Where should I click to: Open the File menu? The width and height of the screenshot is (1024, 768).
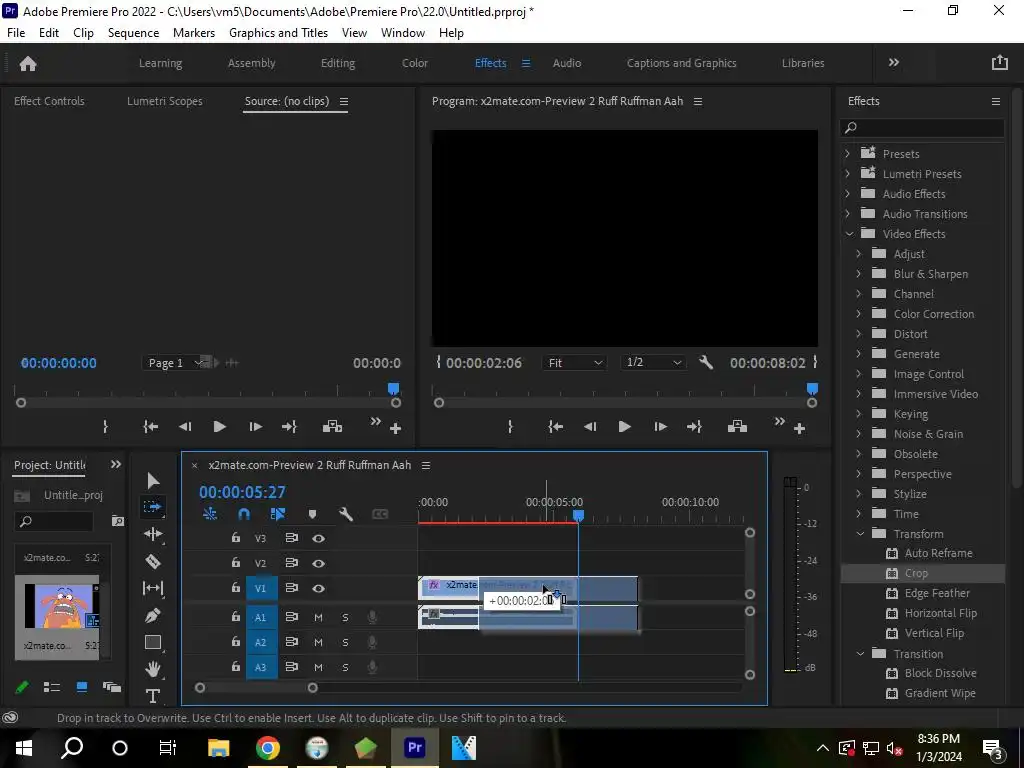[x=16, y=33]
